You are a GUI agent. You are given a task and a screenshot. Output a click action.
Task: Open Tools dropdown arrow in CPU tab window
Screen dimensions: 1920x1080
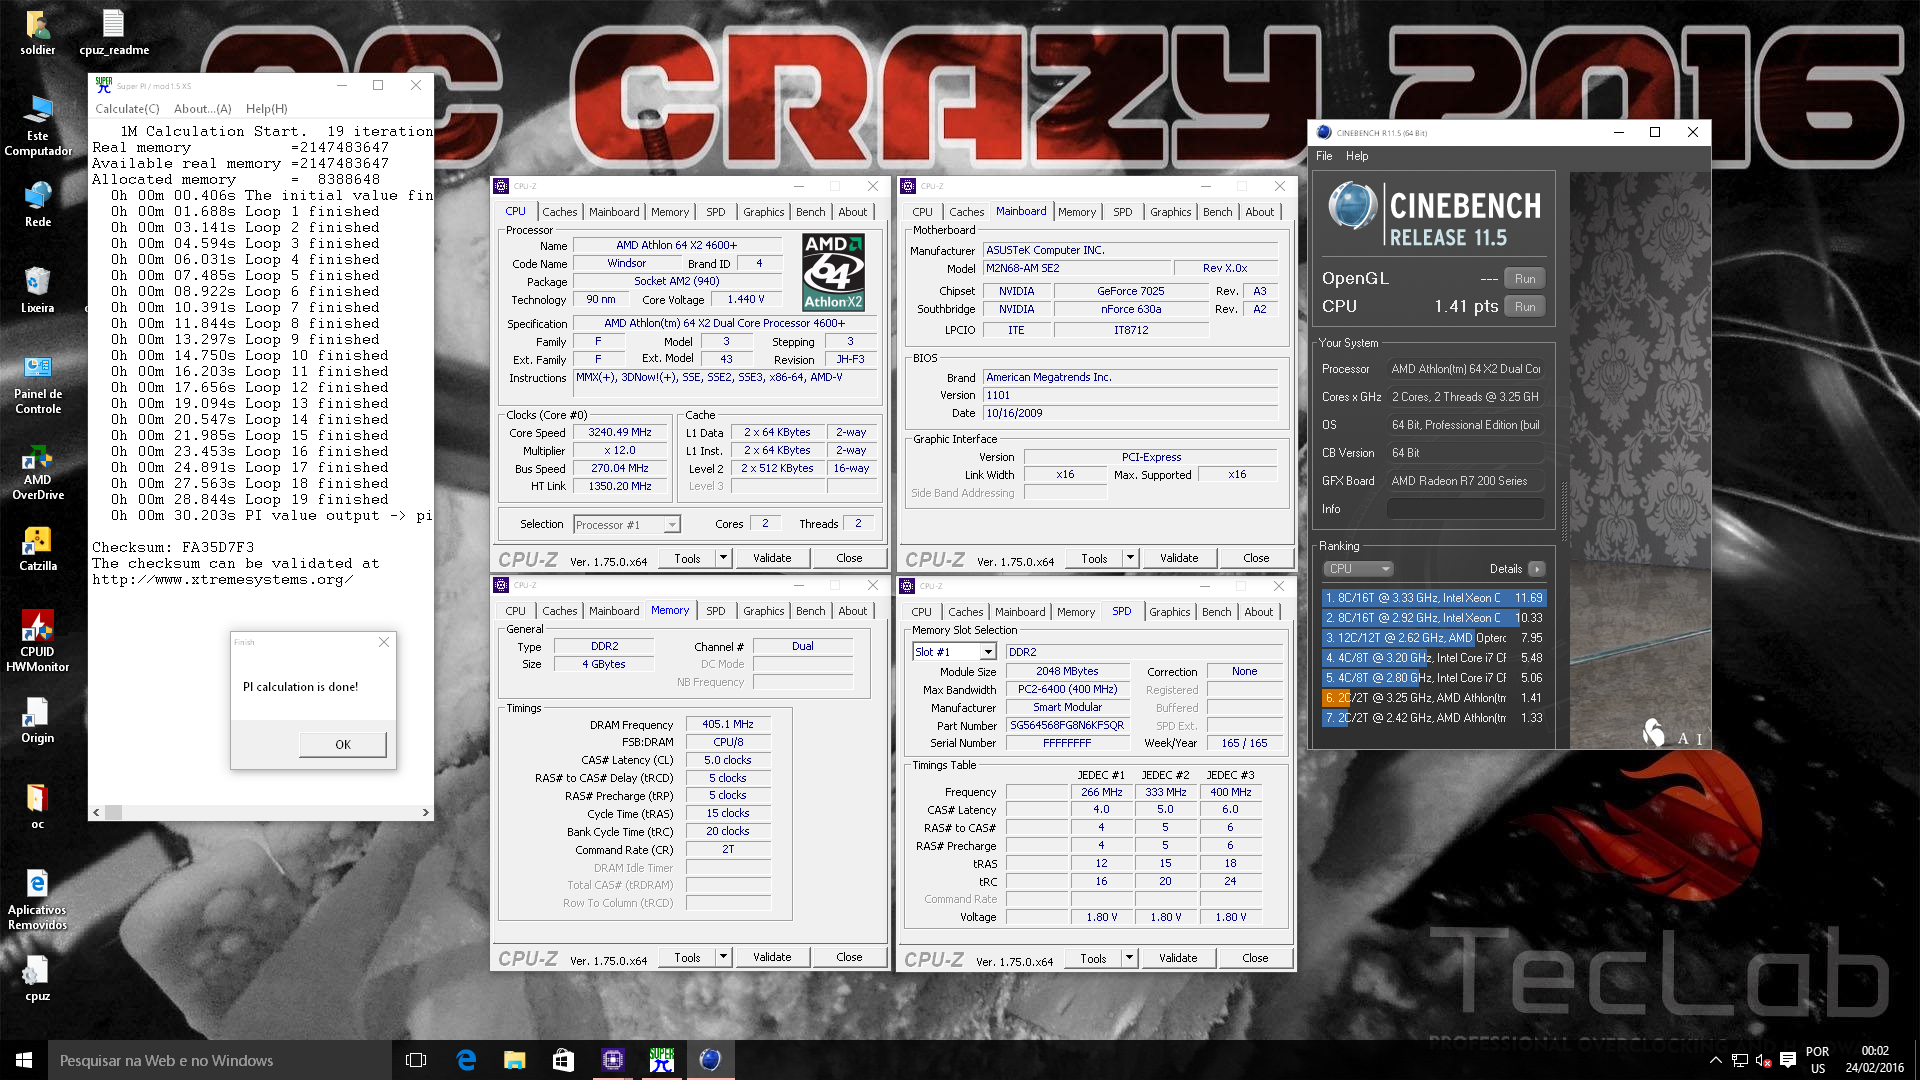(x=723, y=558)
